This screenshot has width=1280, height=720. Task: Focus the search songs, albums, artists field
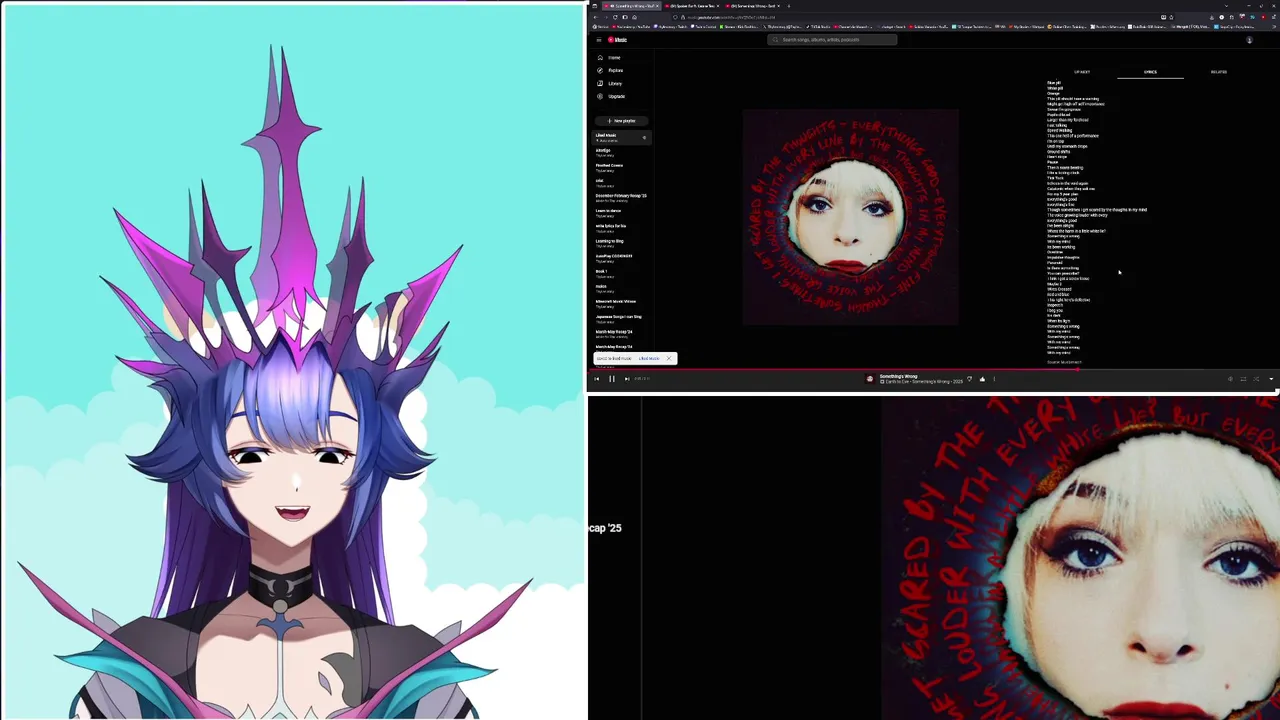[833, 40]
